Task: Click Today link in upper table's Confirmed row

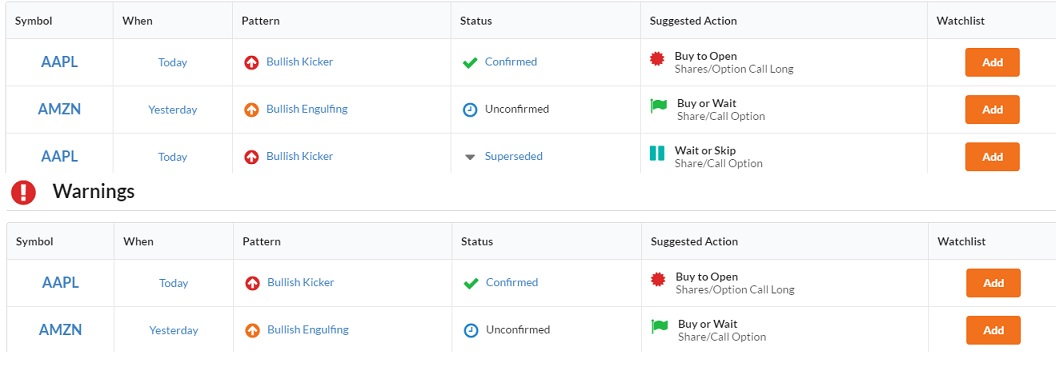Action: coord(172,62)
